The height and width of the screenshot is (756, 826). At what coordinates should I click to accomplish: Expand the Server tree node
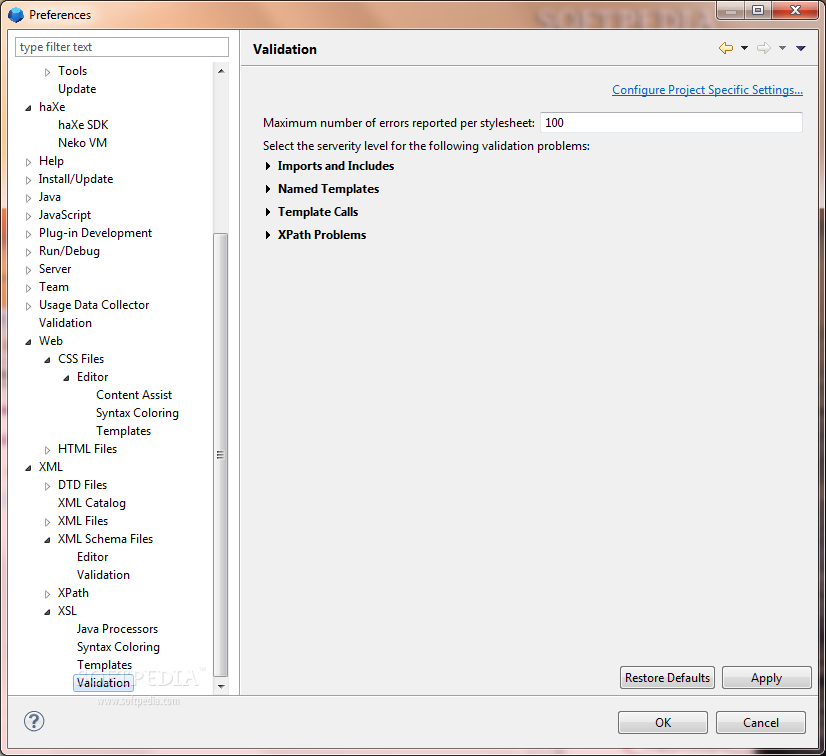click(28, 270)
